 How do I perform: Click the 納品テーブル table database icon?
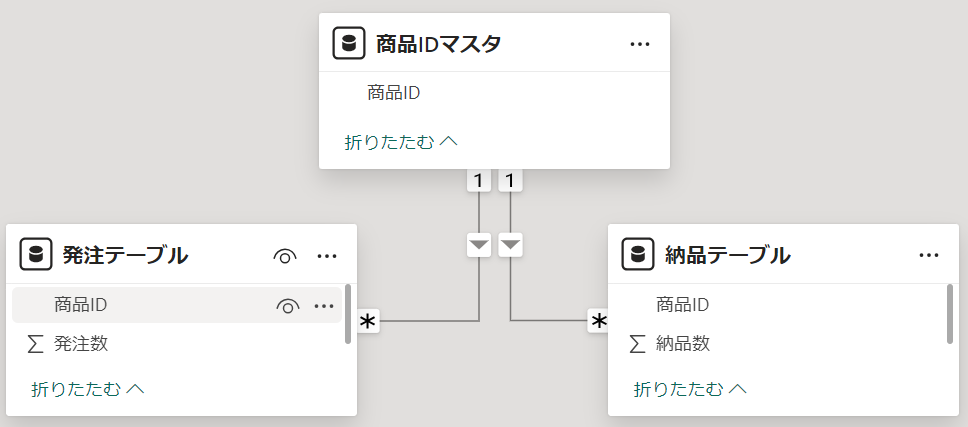click(x=638, y=255)
